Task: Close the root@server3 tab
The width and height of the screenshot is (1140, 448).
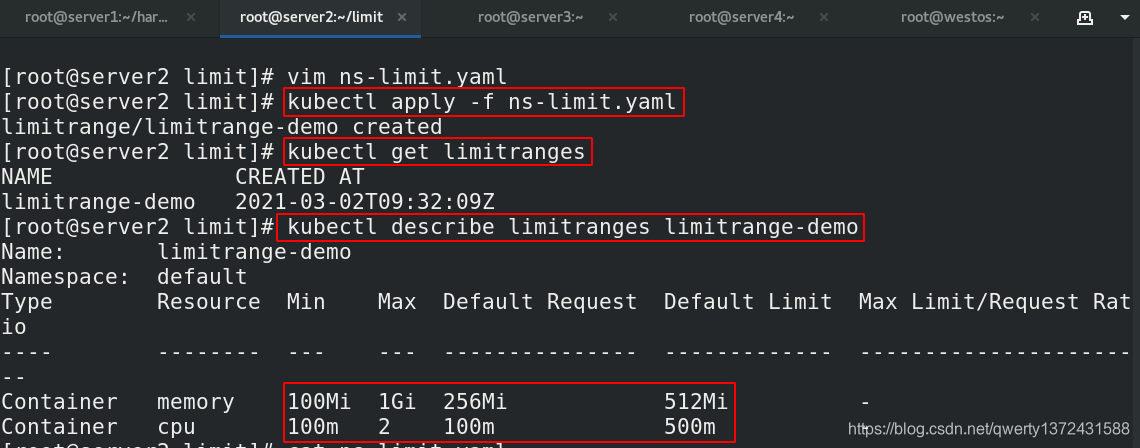Action: [x=614, y=17]
